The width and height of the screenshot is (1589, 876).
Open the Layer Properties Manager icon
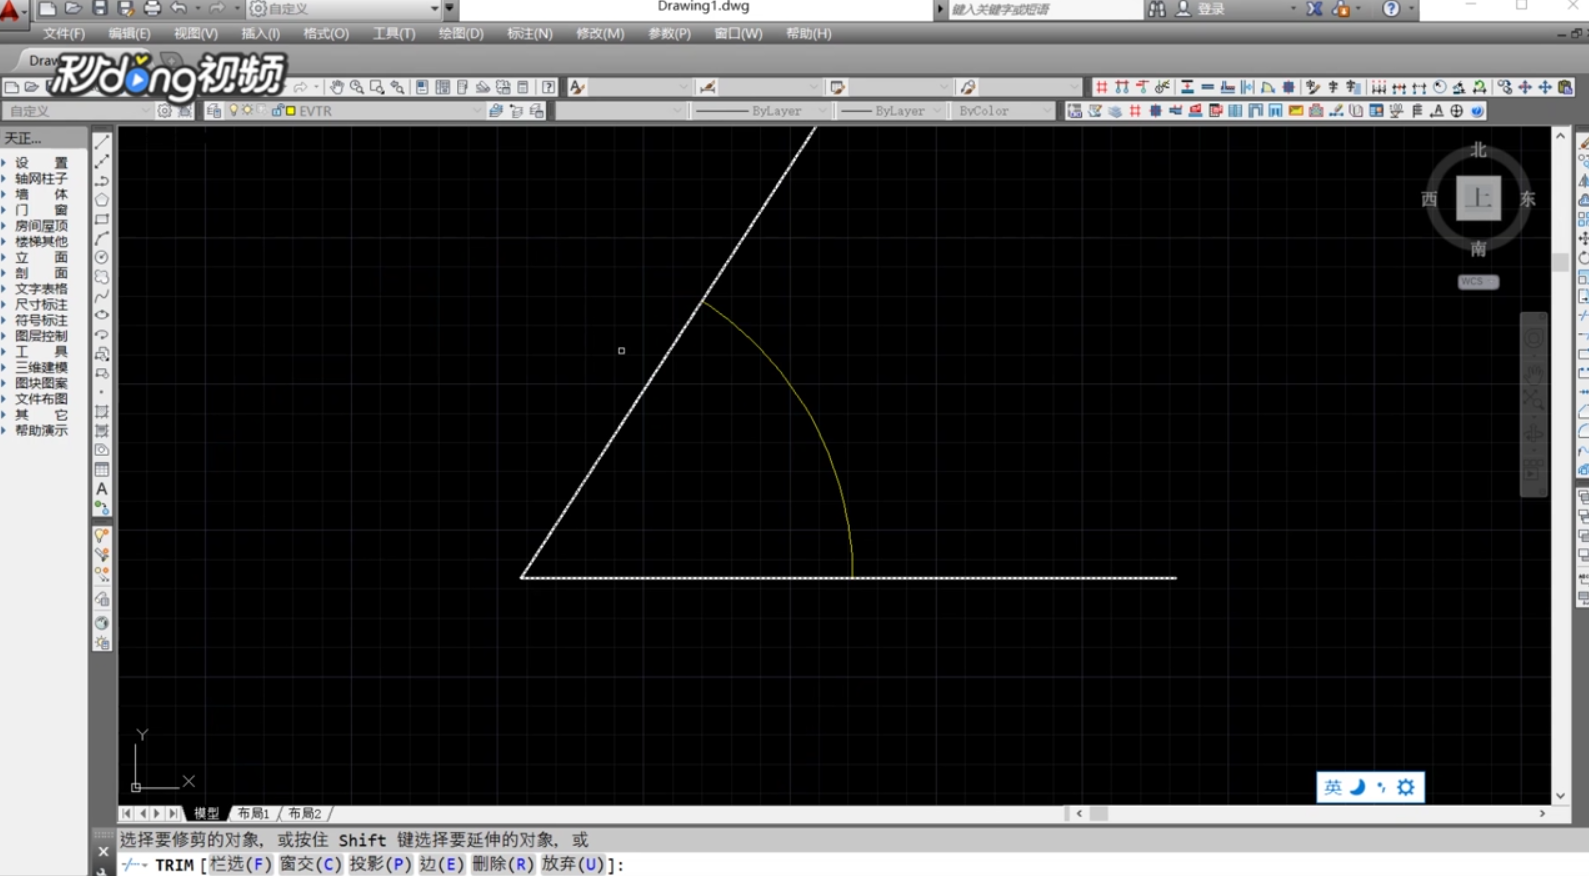click(x=214, y=111)
